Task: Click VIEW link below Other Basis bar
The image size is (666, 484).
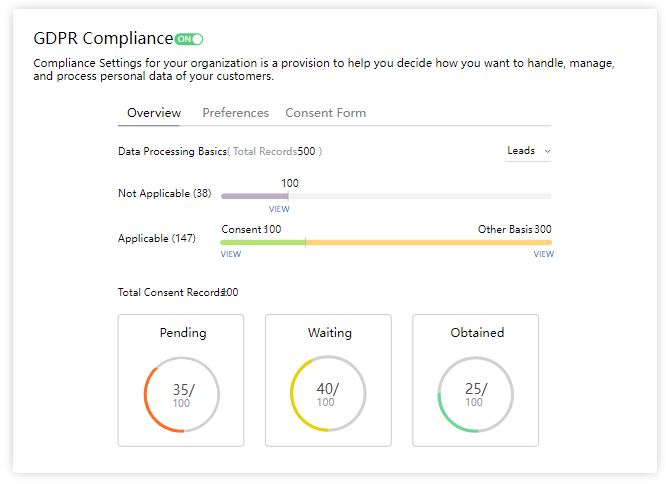Action: pyautogui.click(x=543, y=254)
